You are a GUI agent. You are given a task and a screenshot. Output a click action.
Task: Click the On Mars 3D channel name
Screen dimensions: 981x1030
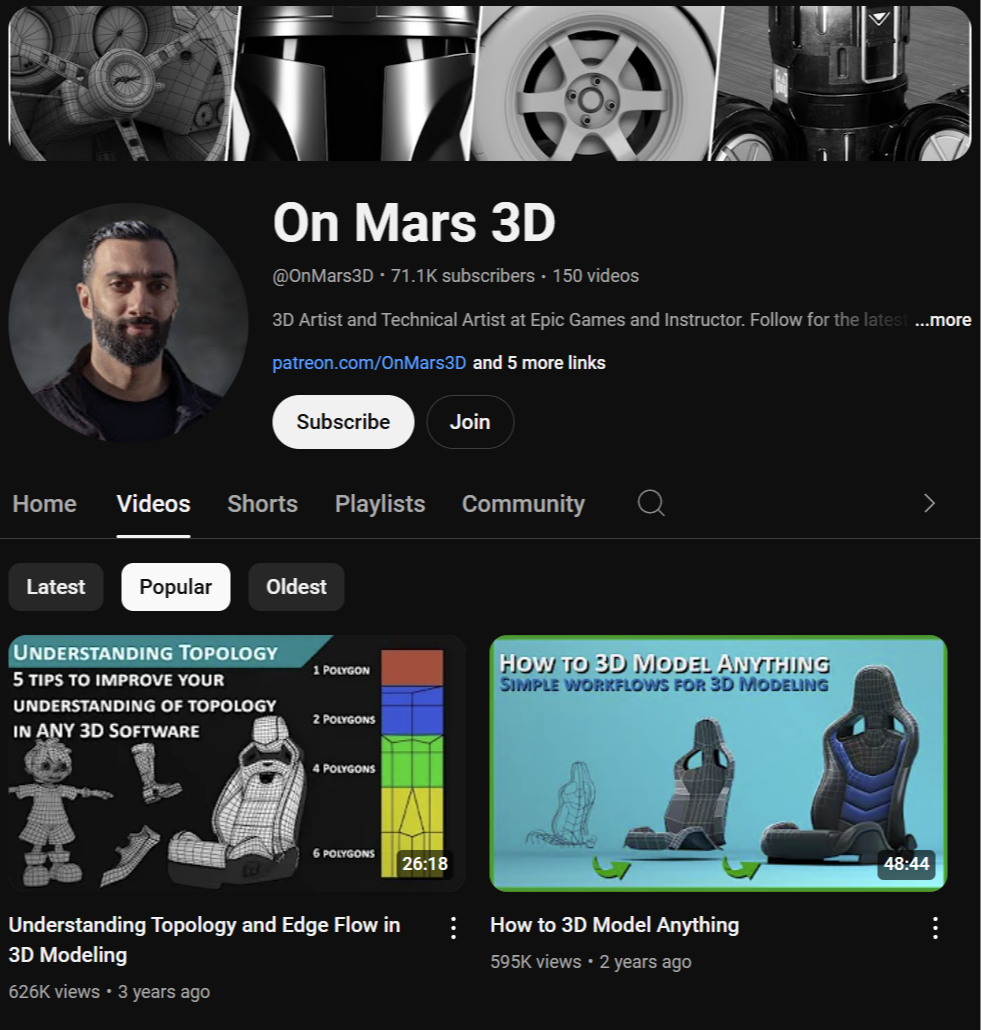click(x=414, y=223)
